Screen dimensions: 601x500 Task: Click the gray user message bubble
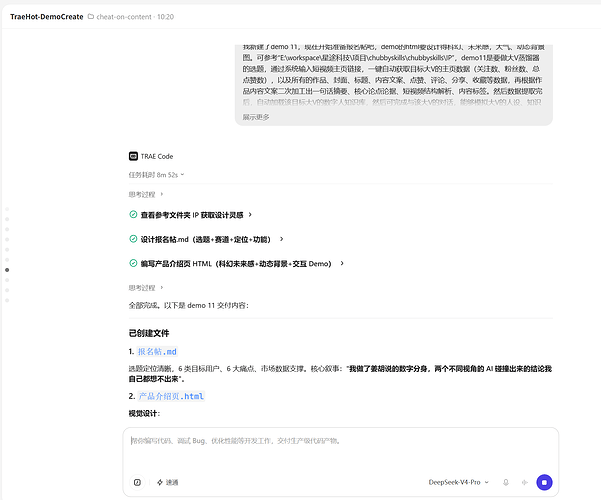tap(394, 85)
